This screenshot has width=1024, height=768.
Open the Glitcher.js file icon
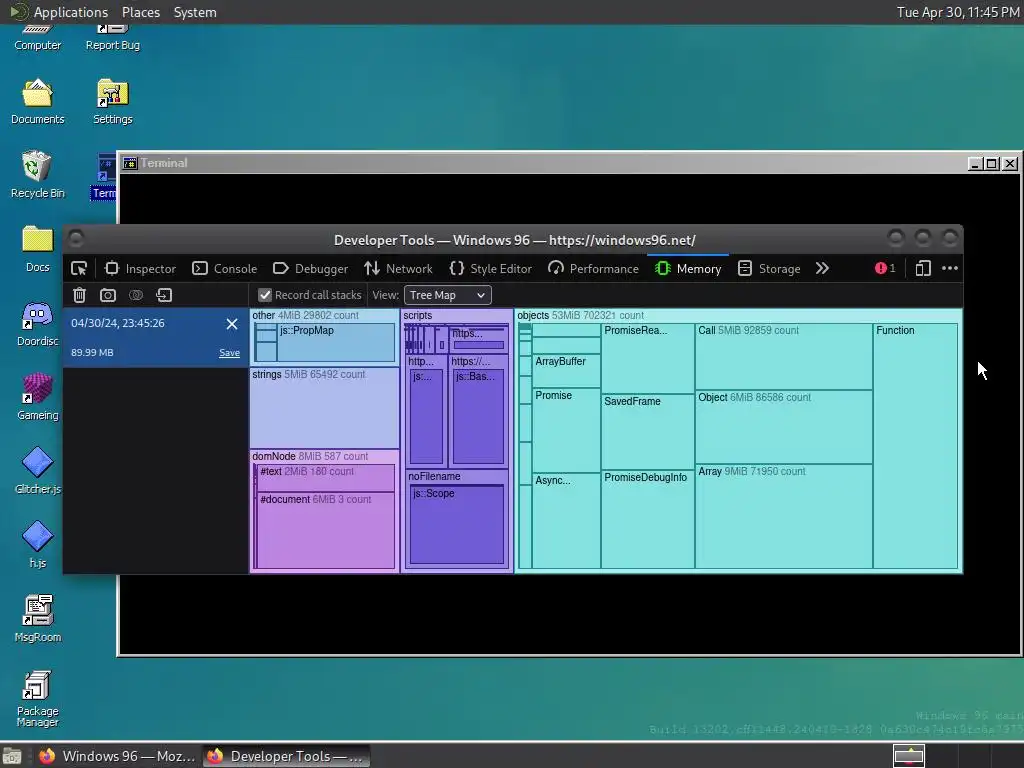pos(37,470)
